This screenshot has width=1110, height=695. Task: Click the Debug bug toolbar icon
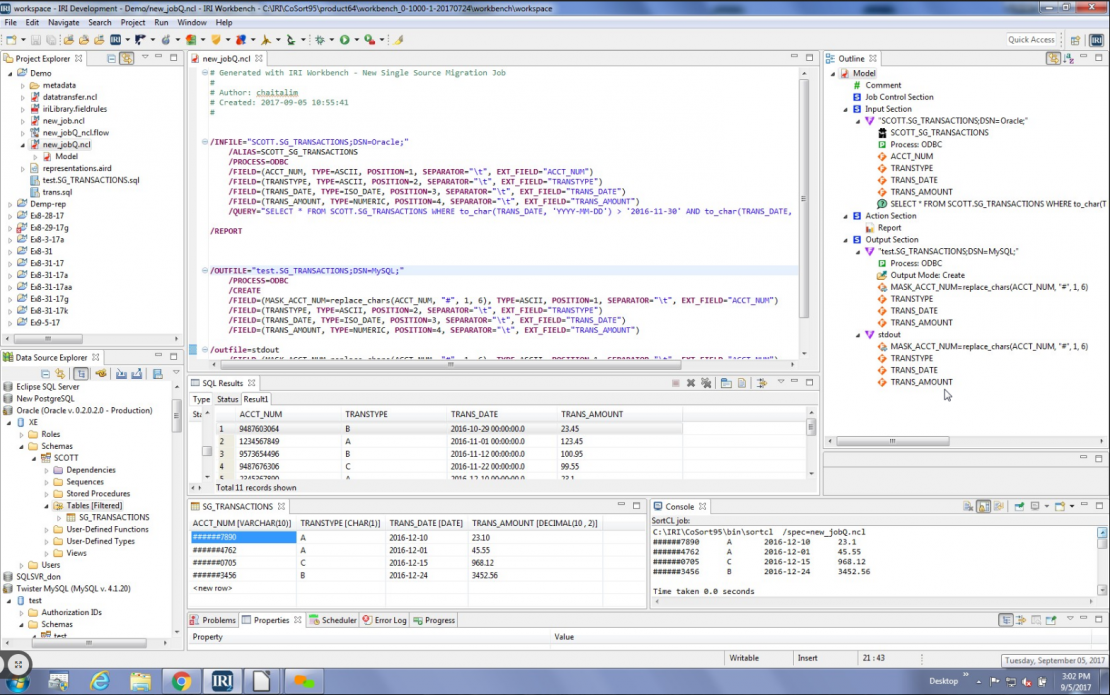(x=320, y=40)
